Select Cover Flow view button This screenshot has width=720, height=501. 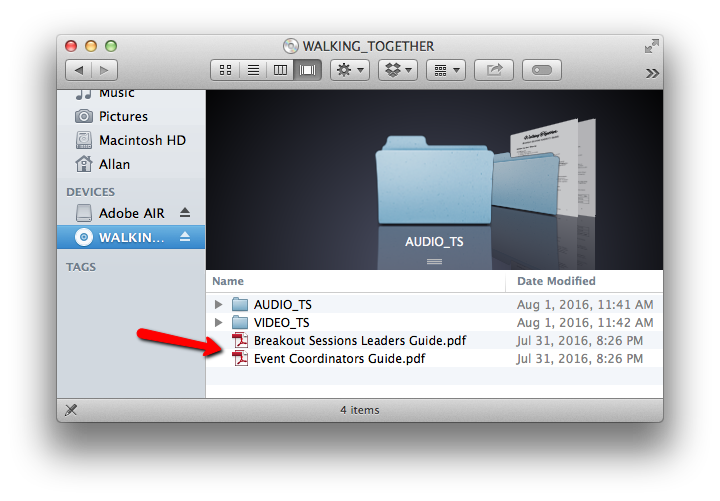tap(309, 70)
